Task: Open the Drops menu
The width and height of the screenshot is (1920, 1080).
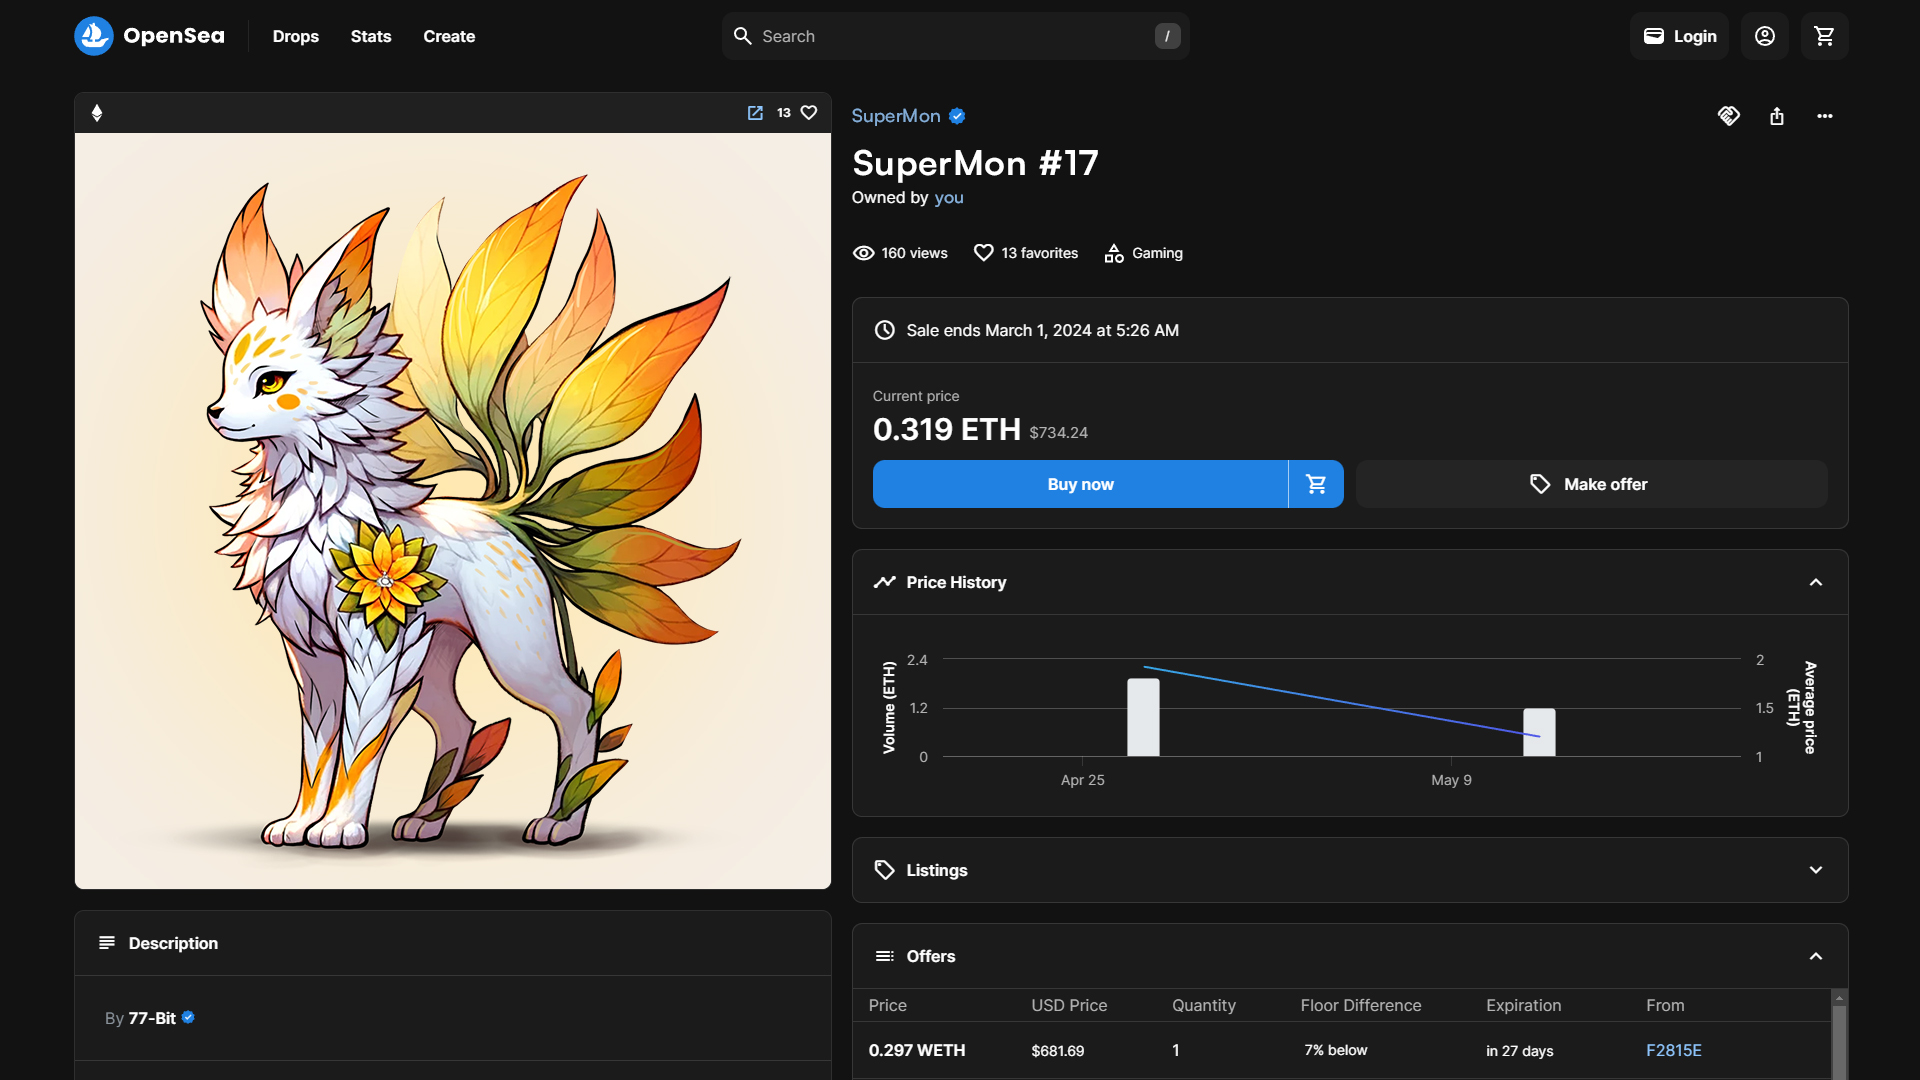Action: [x=295, y=36]
